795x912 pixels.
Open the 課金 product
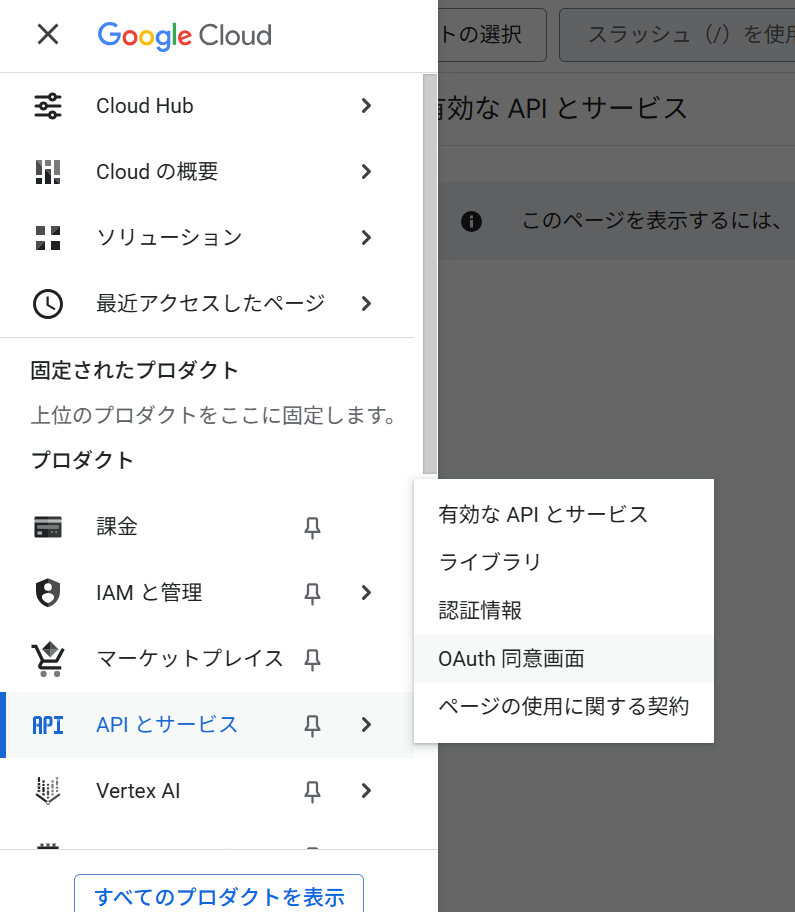(x=207, y=527)
